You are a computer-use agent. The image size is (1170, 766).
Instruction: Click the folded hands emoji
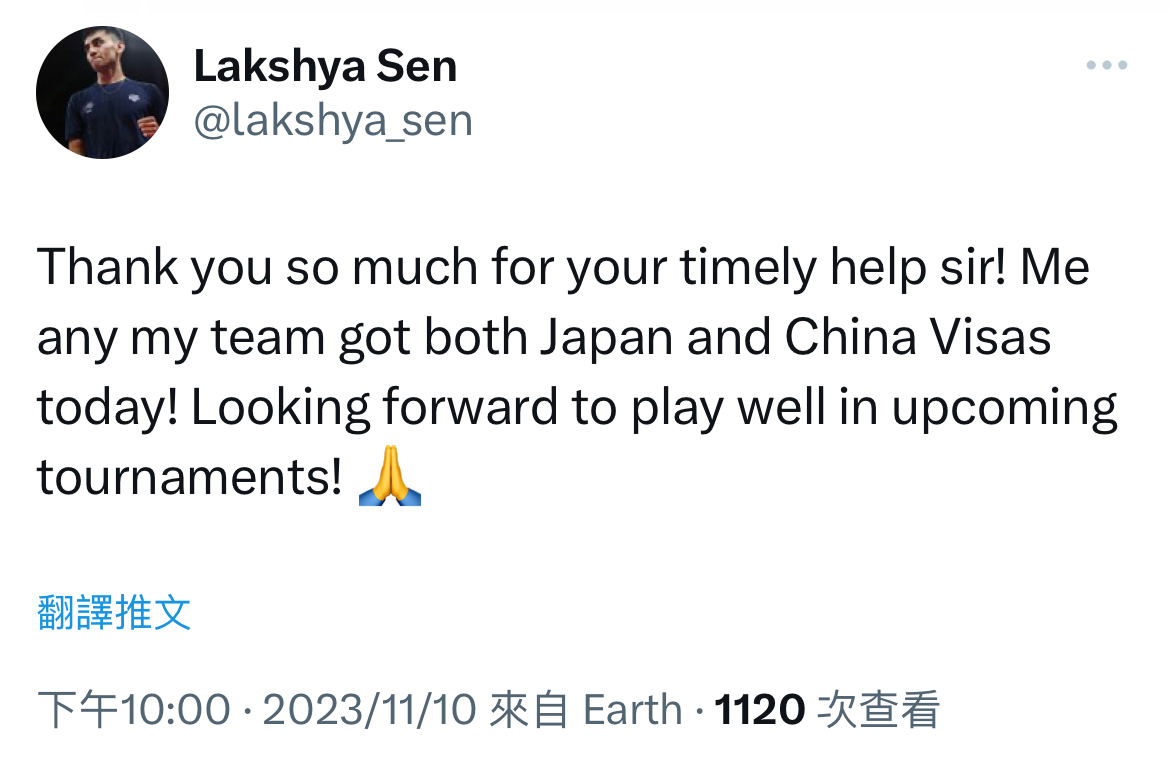390,476
